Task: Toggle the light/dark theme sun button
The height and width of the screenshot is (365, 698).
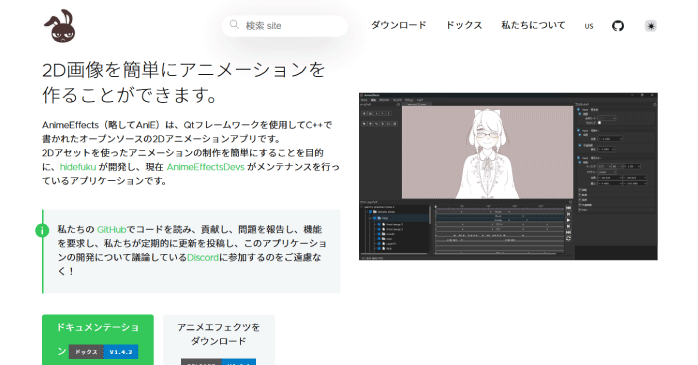Action: click(x=651, y=26)
